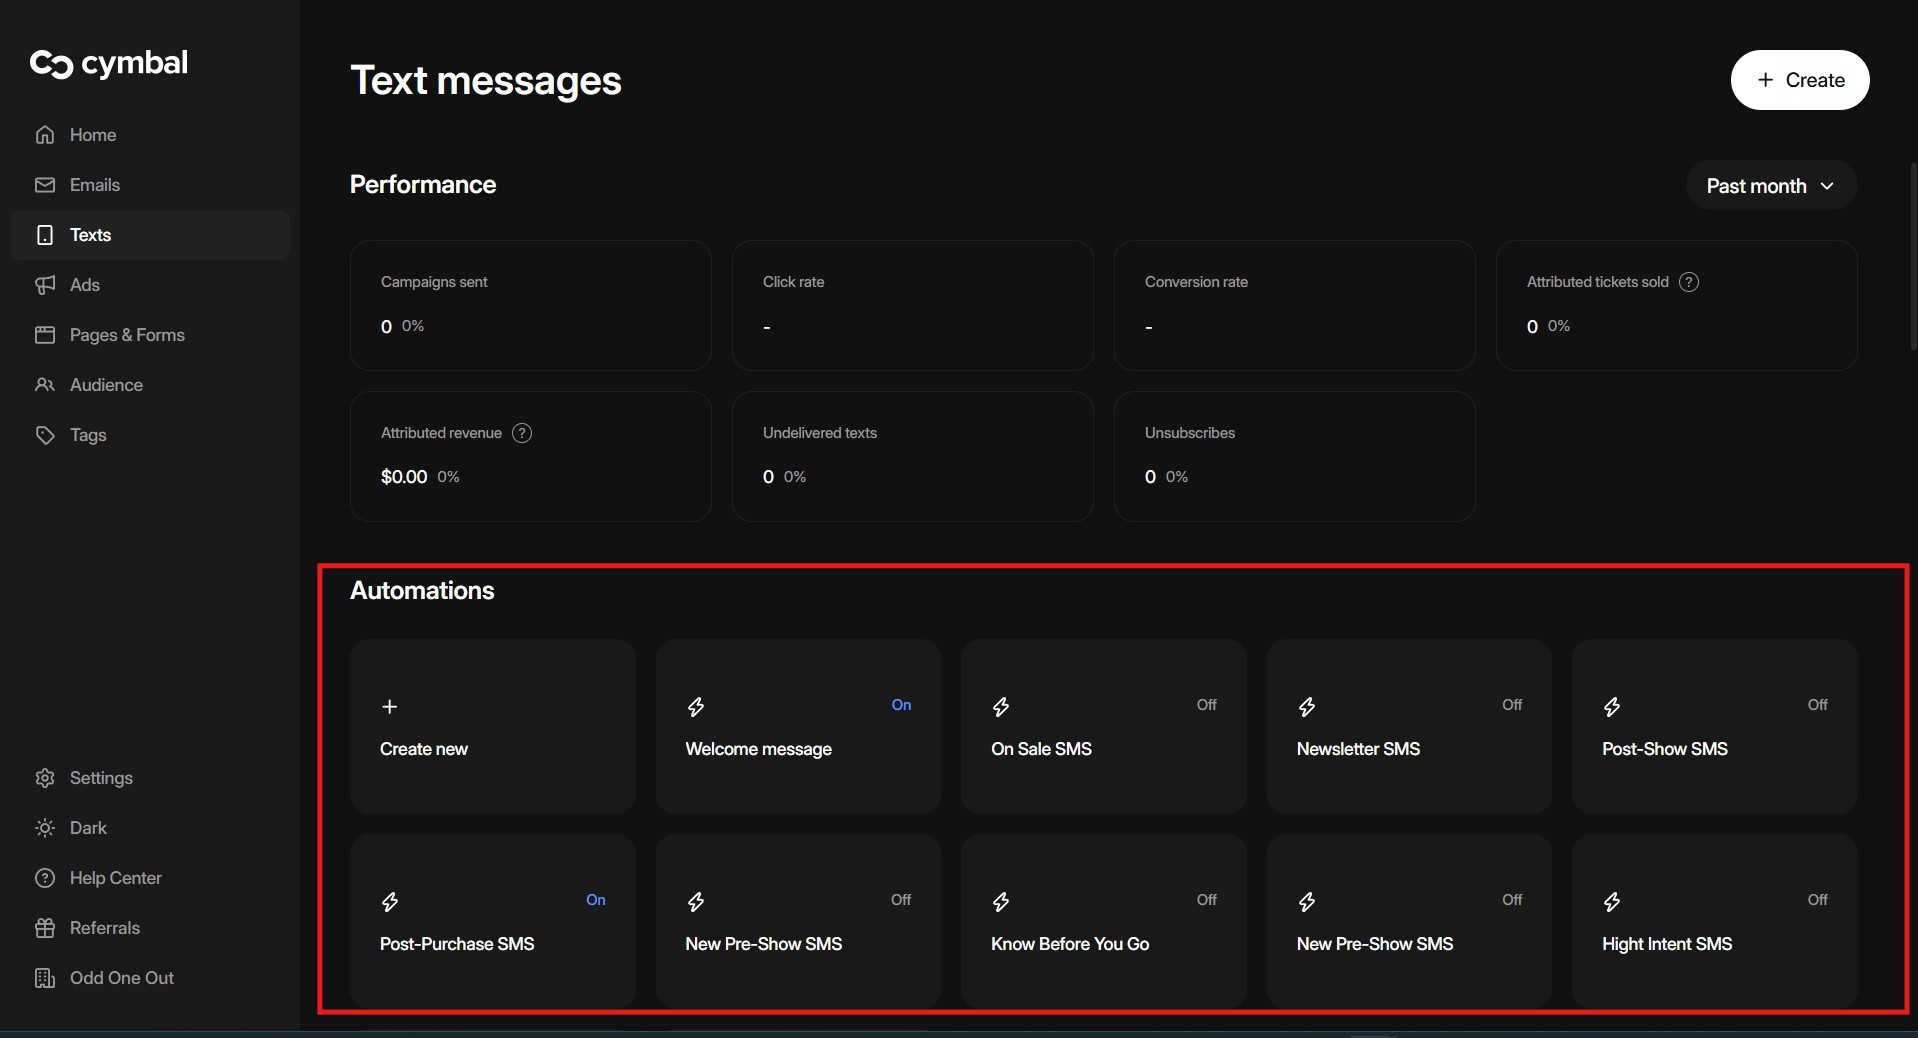Open the Past month dropdown

click(1770, 186)
